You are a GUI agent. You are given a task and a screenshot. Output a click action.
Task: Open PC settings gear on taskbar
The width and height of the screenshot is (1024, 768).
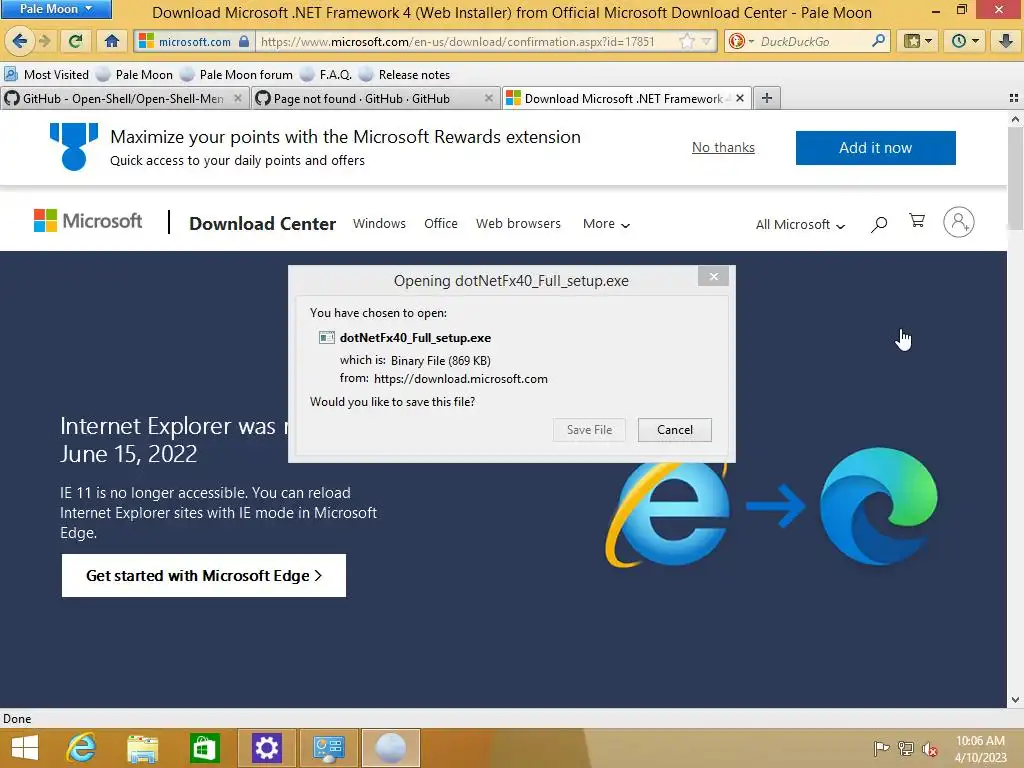click(266, 748)
